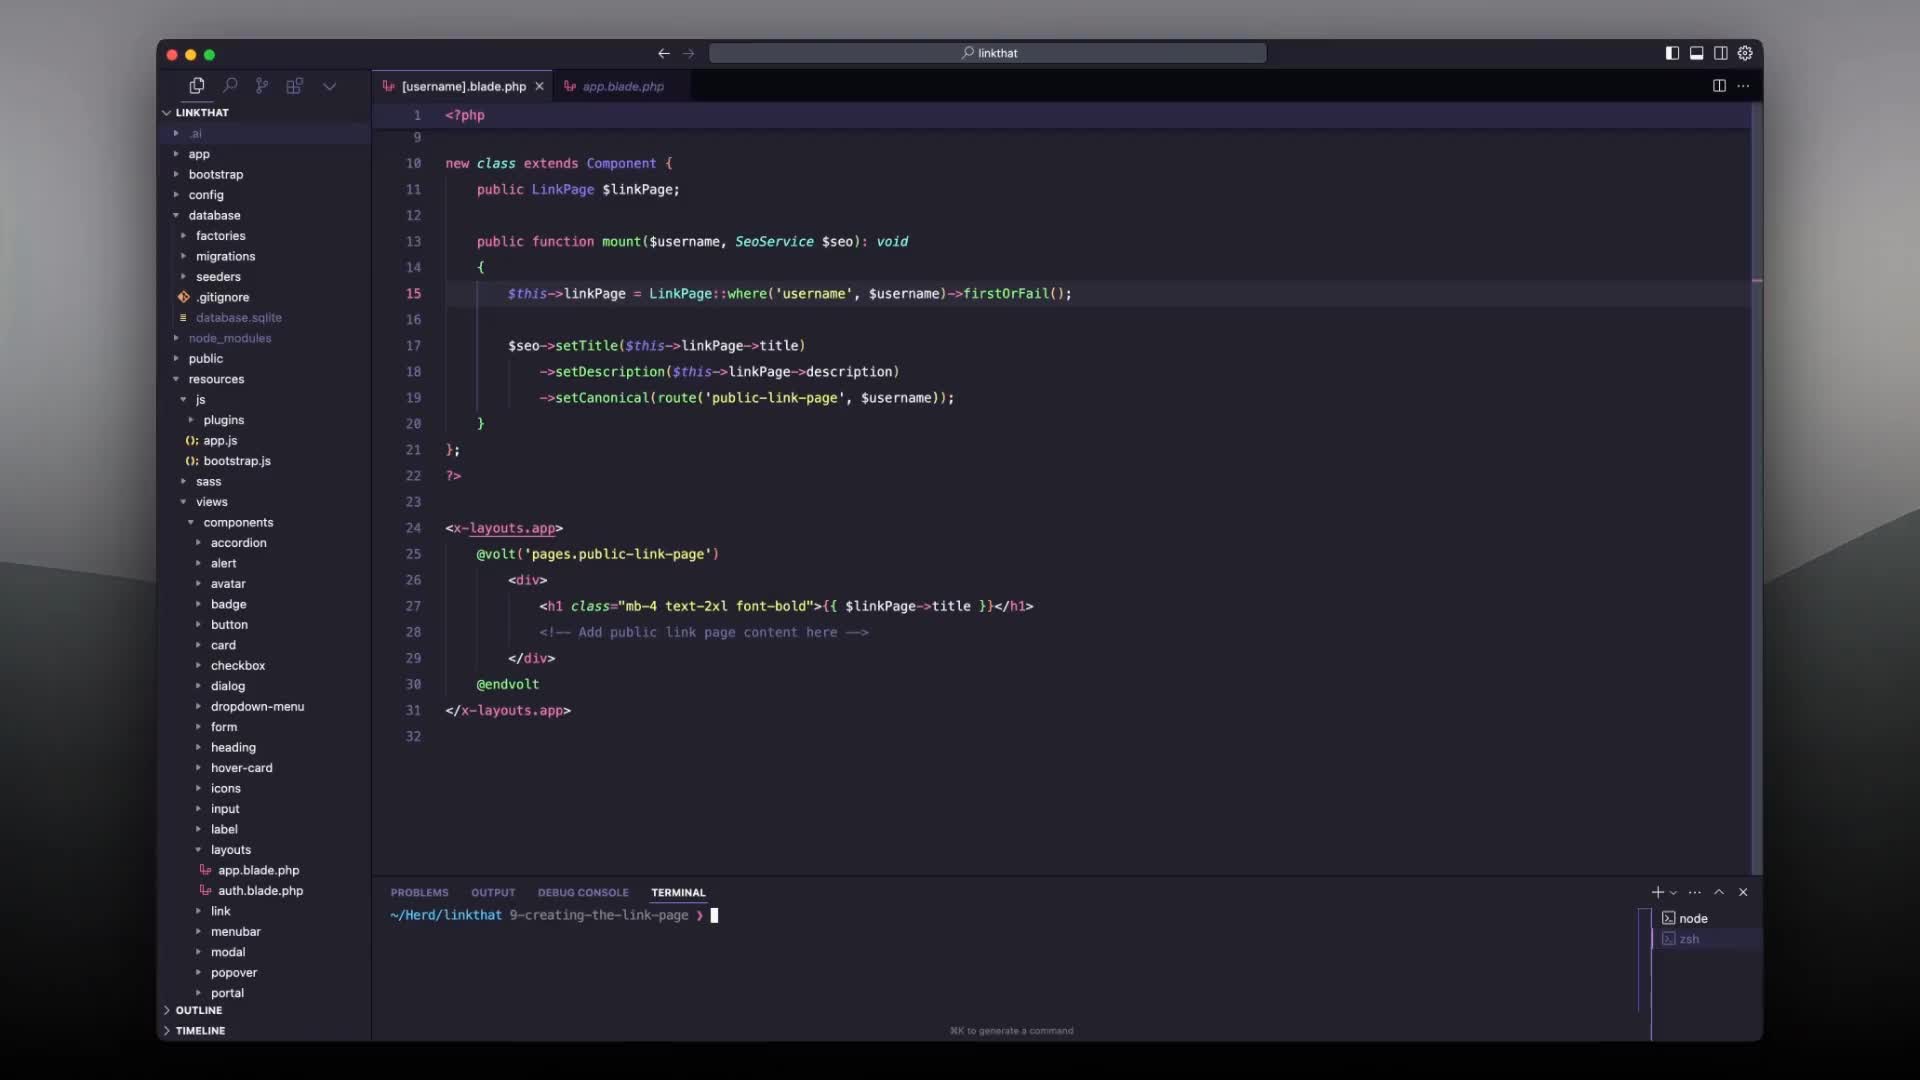Screen dimensions: 1920x1080
Task: Expand the plugins folder
Action: 264,420
